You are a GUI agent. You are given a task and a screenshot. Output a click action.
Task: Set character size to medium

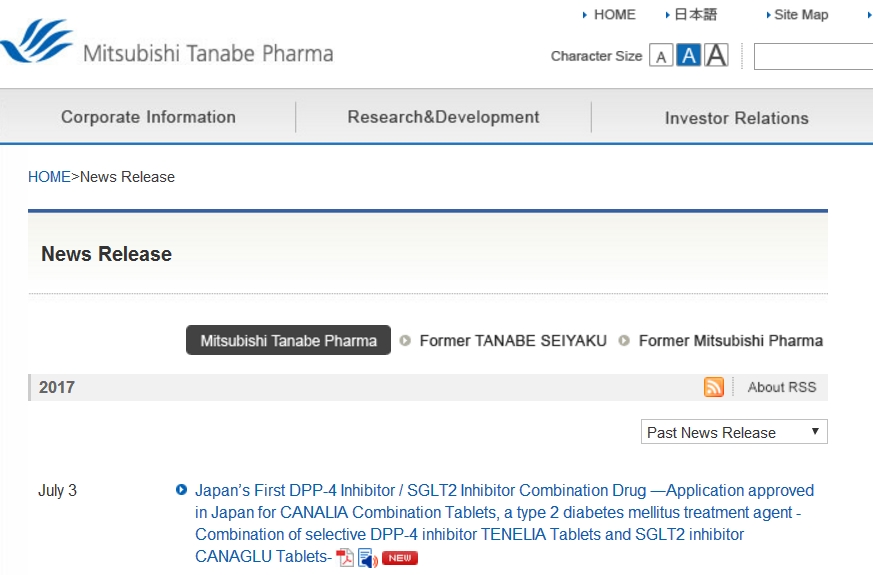click(688, 56)
